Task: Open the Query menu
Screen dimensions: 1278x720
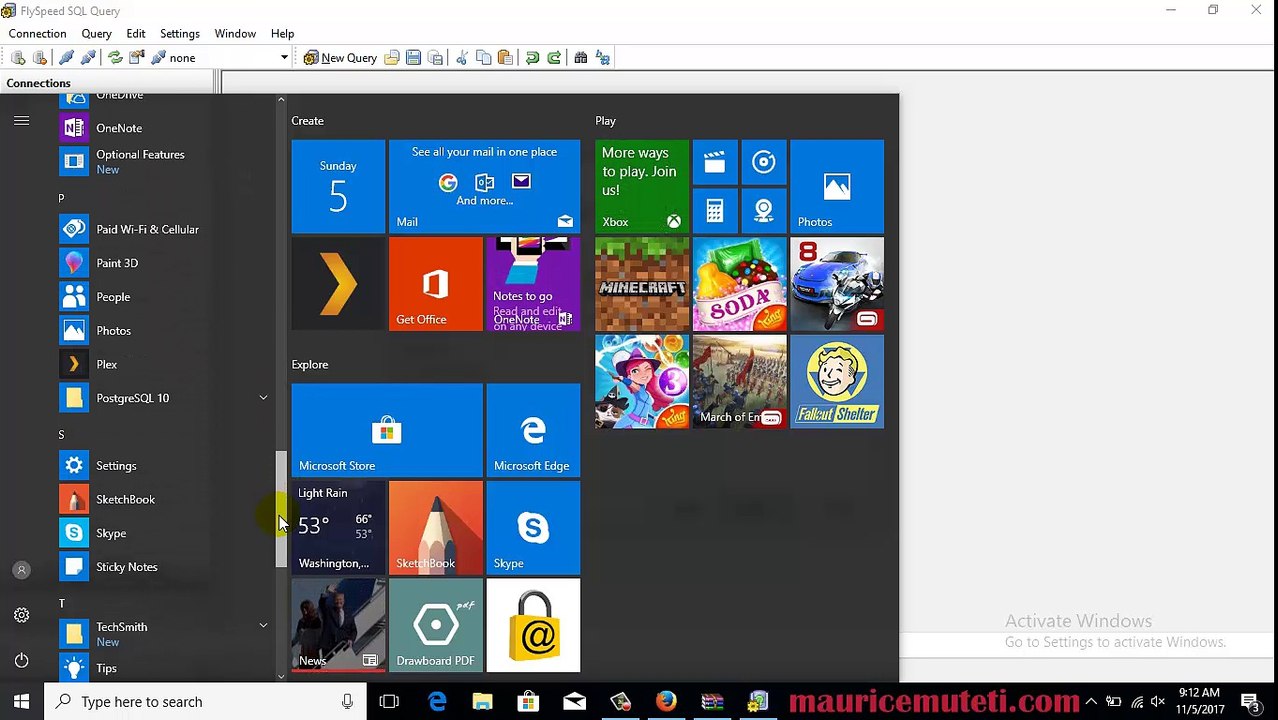Action: (x=96, y=34)
